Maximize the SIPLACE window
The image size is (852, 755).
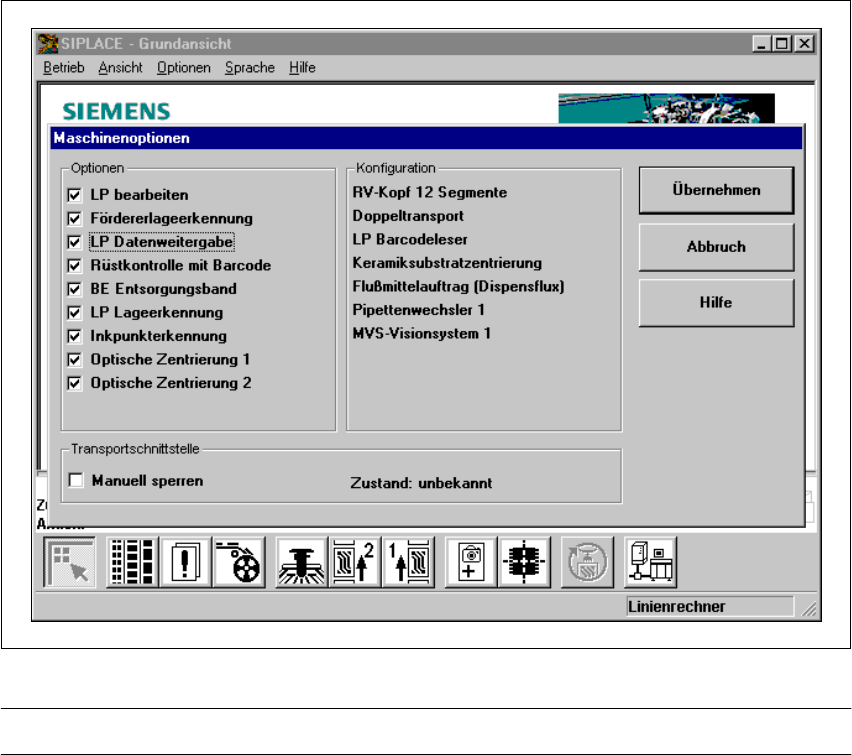coord(782,43)
